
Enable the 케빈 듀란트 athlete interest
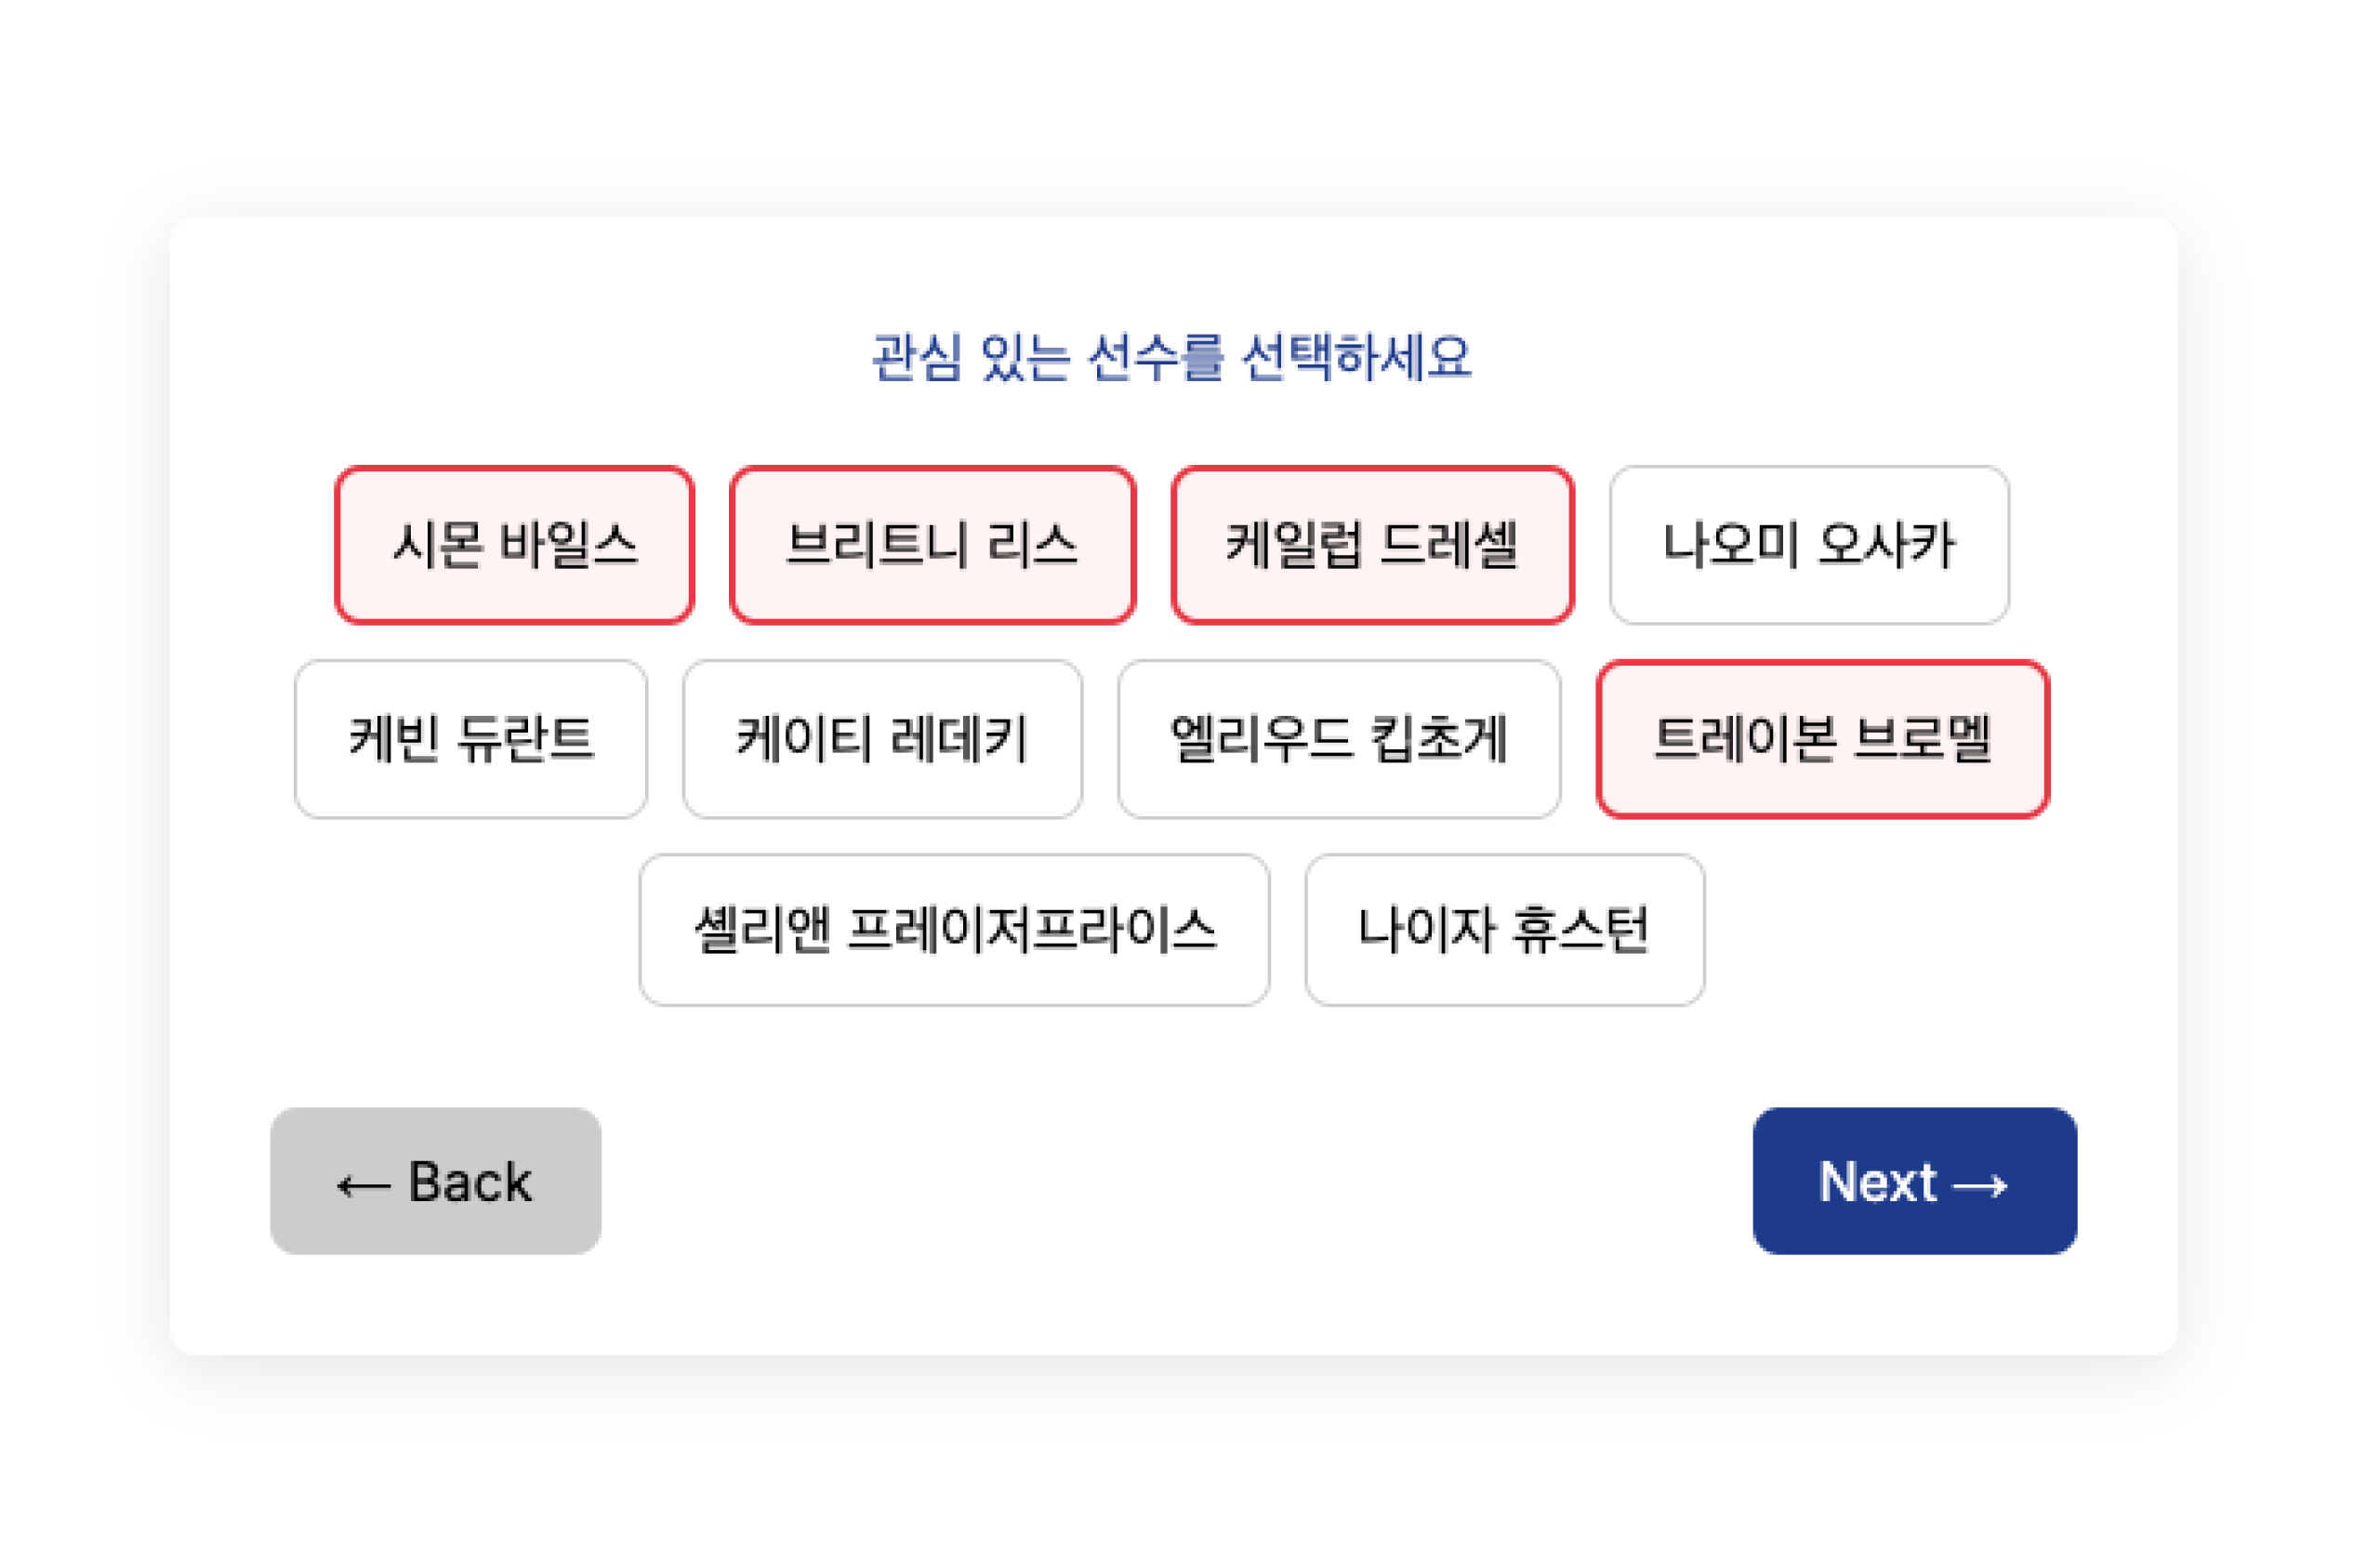(x=470, y=738)
